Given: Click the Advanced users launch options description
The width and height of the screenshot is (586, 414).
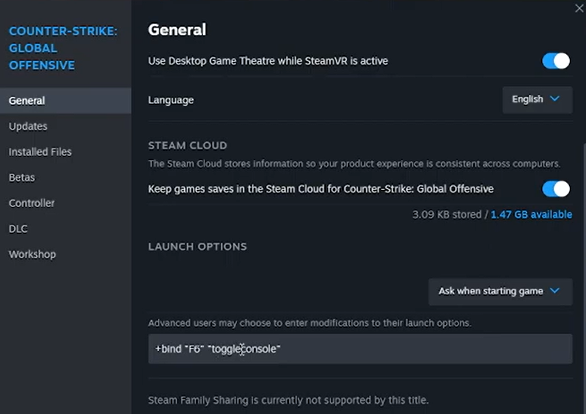Looking at the screenshot, I should click(x=309, y=323).
